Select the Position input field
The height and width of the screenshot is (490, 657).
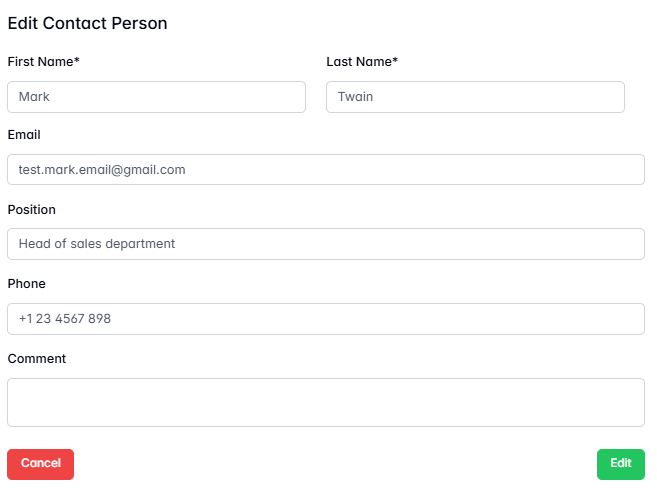point(325,244)
